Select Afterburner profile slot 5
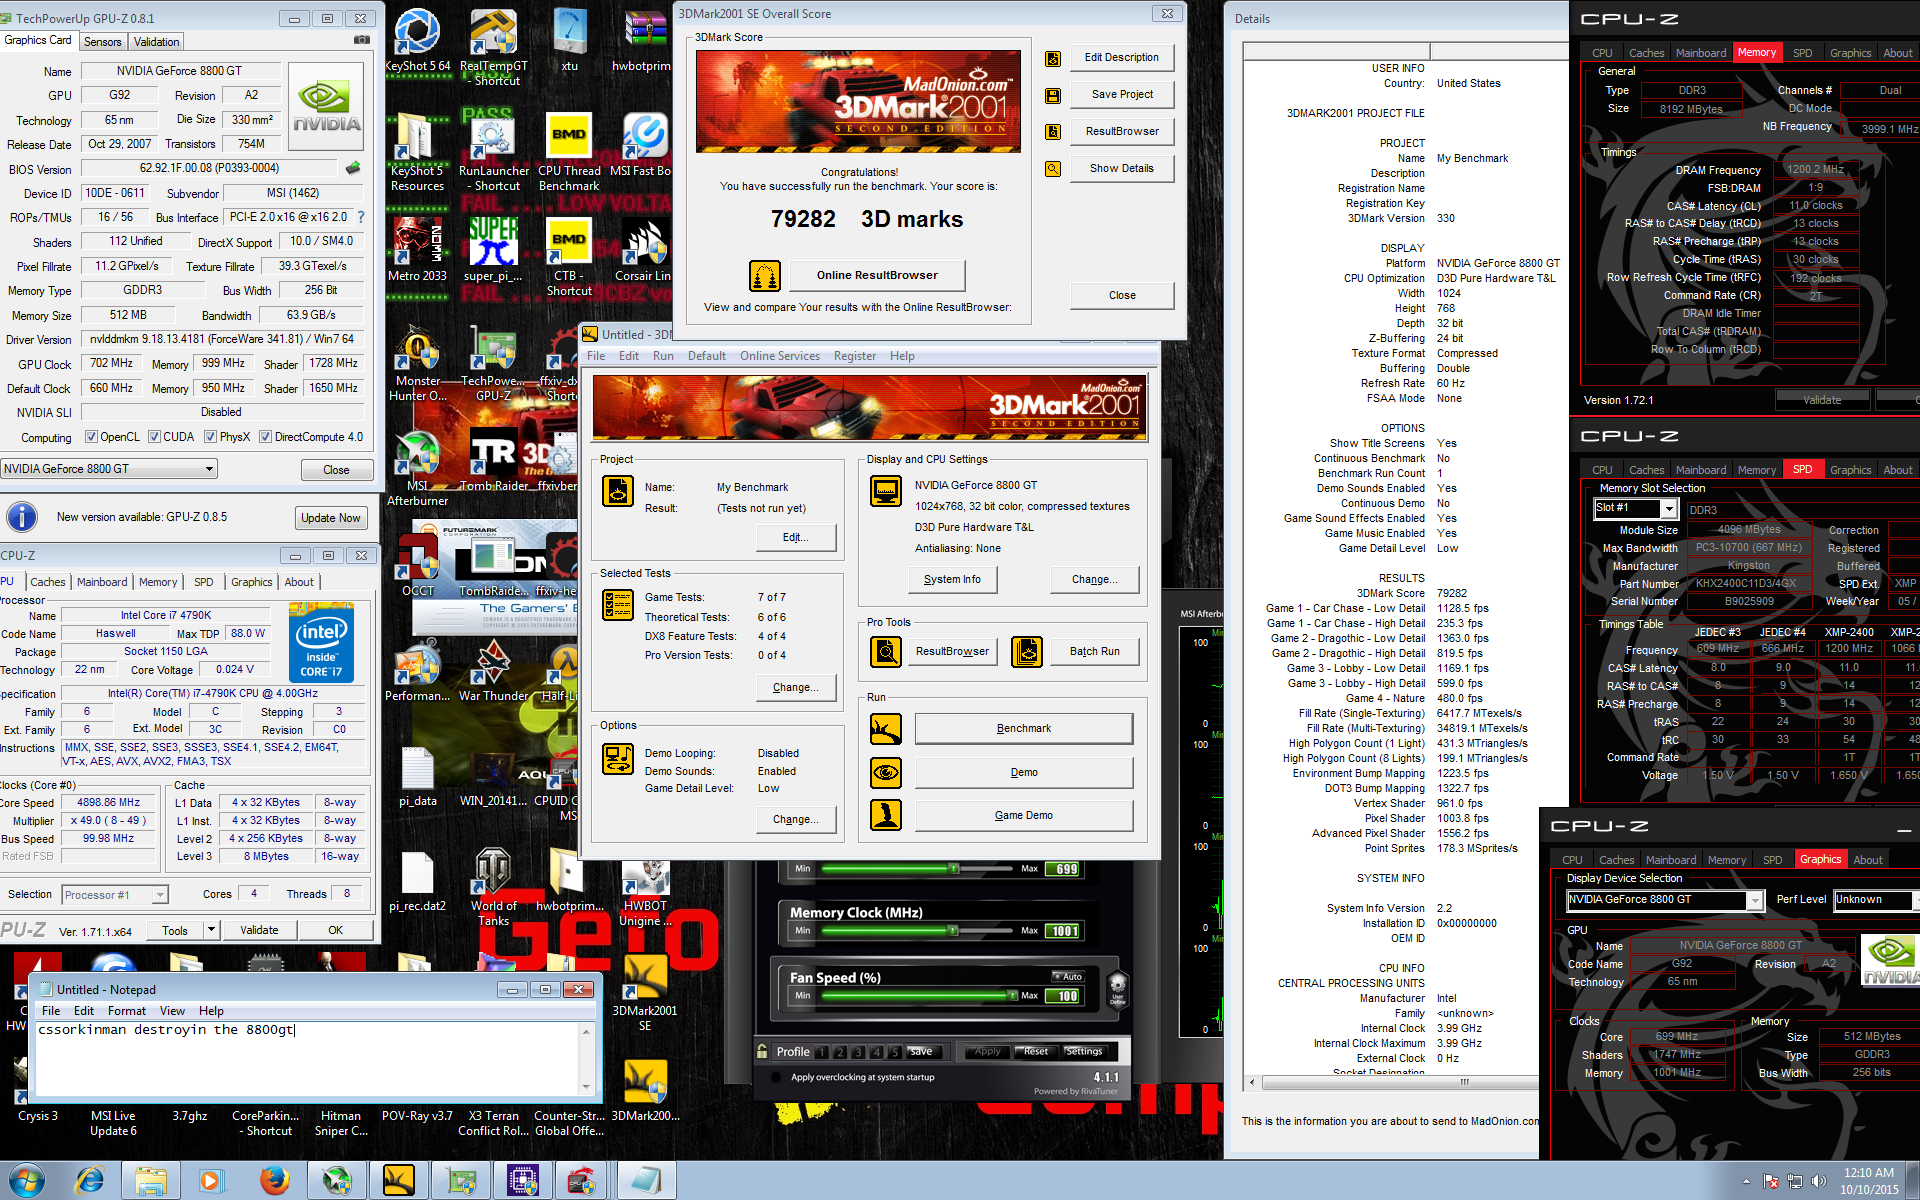This screenshot has width=1920, height=1200. [x=895, y=1052]
